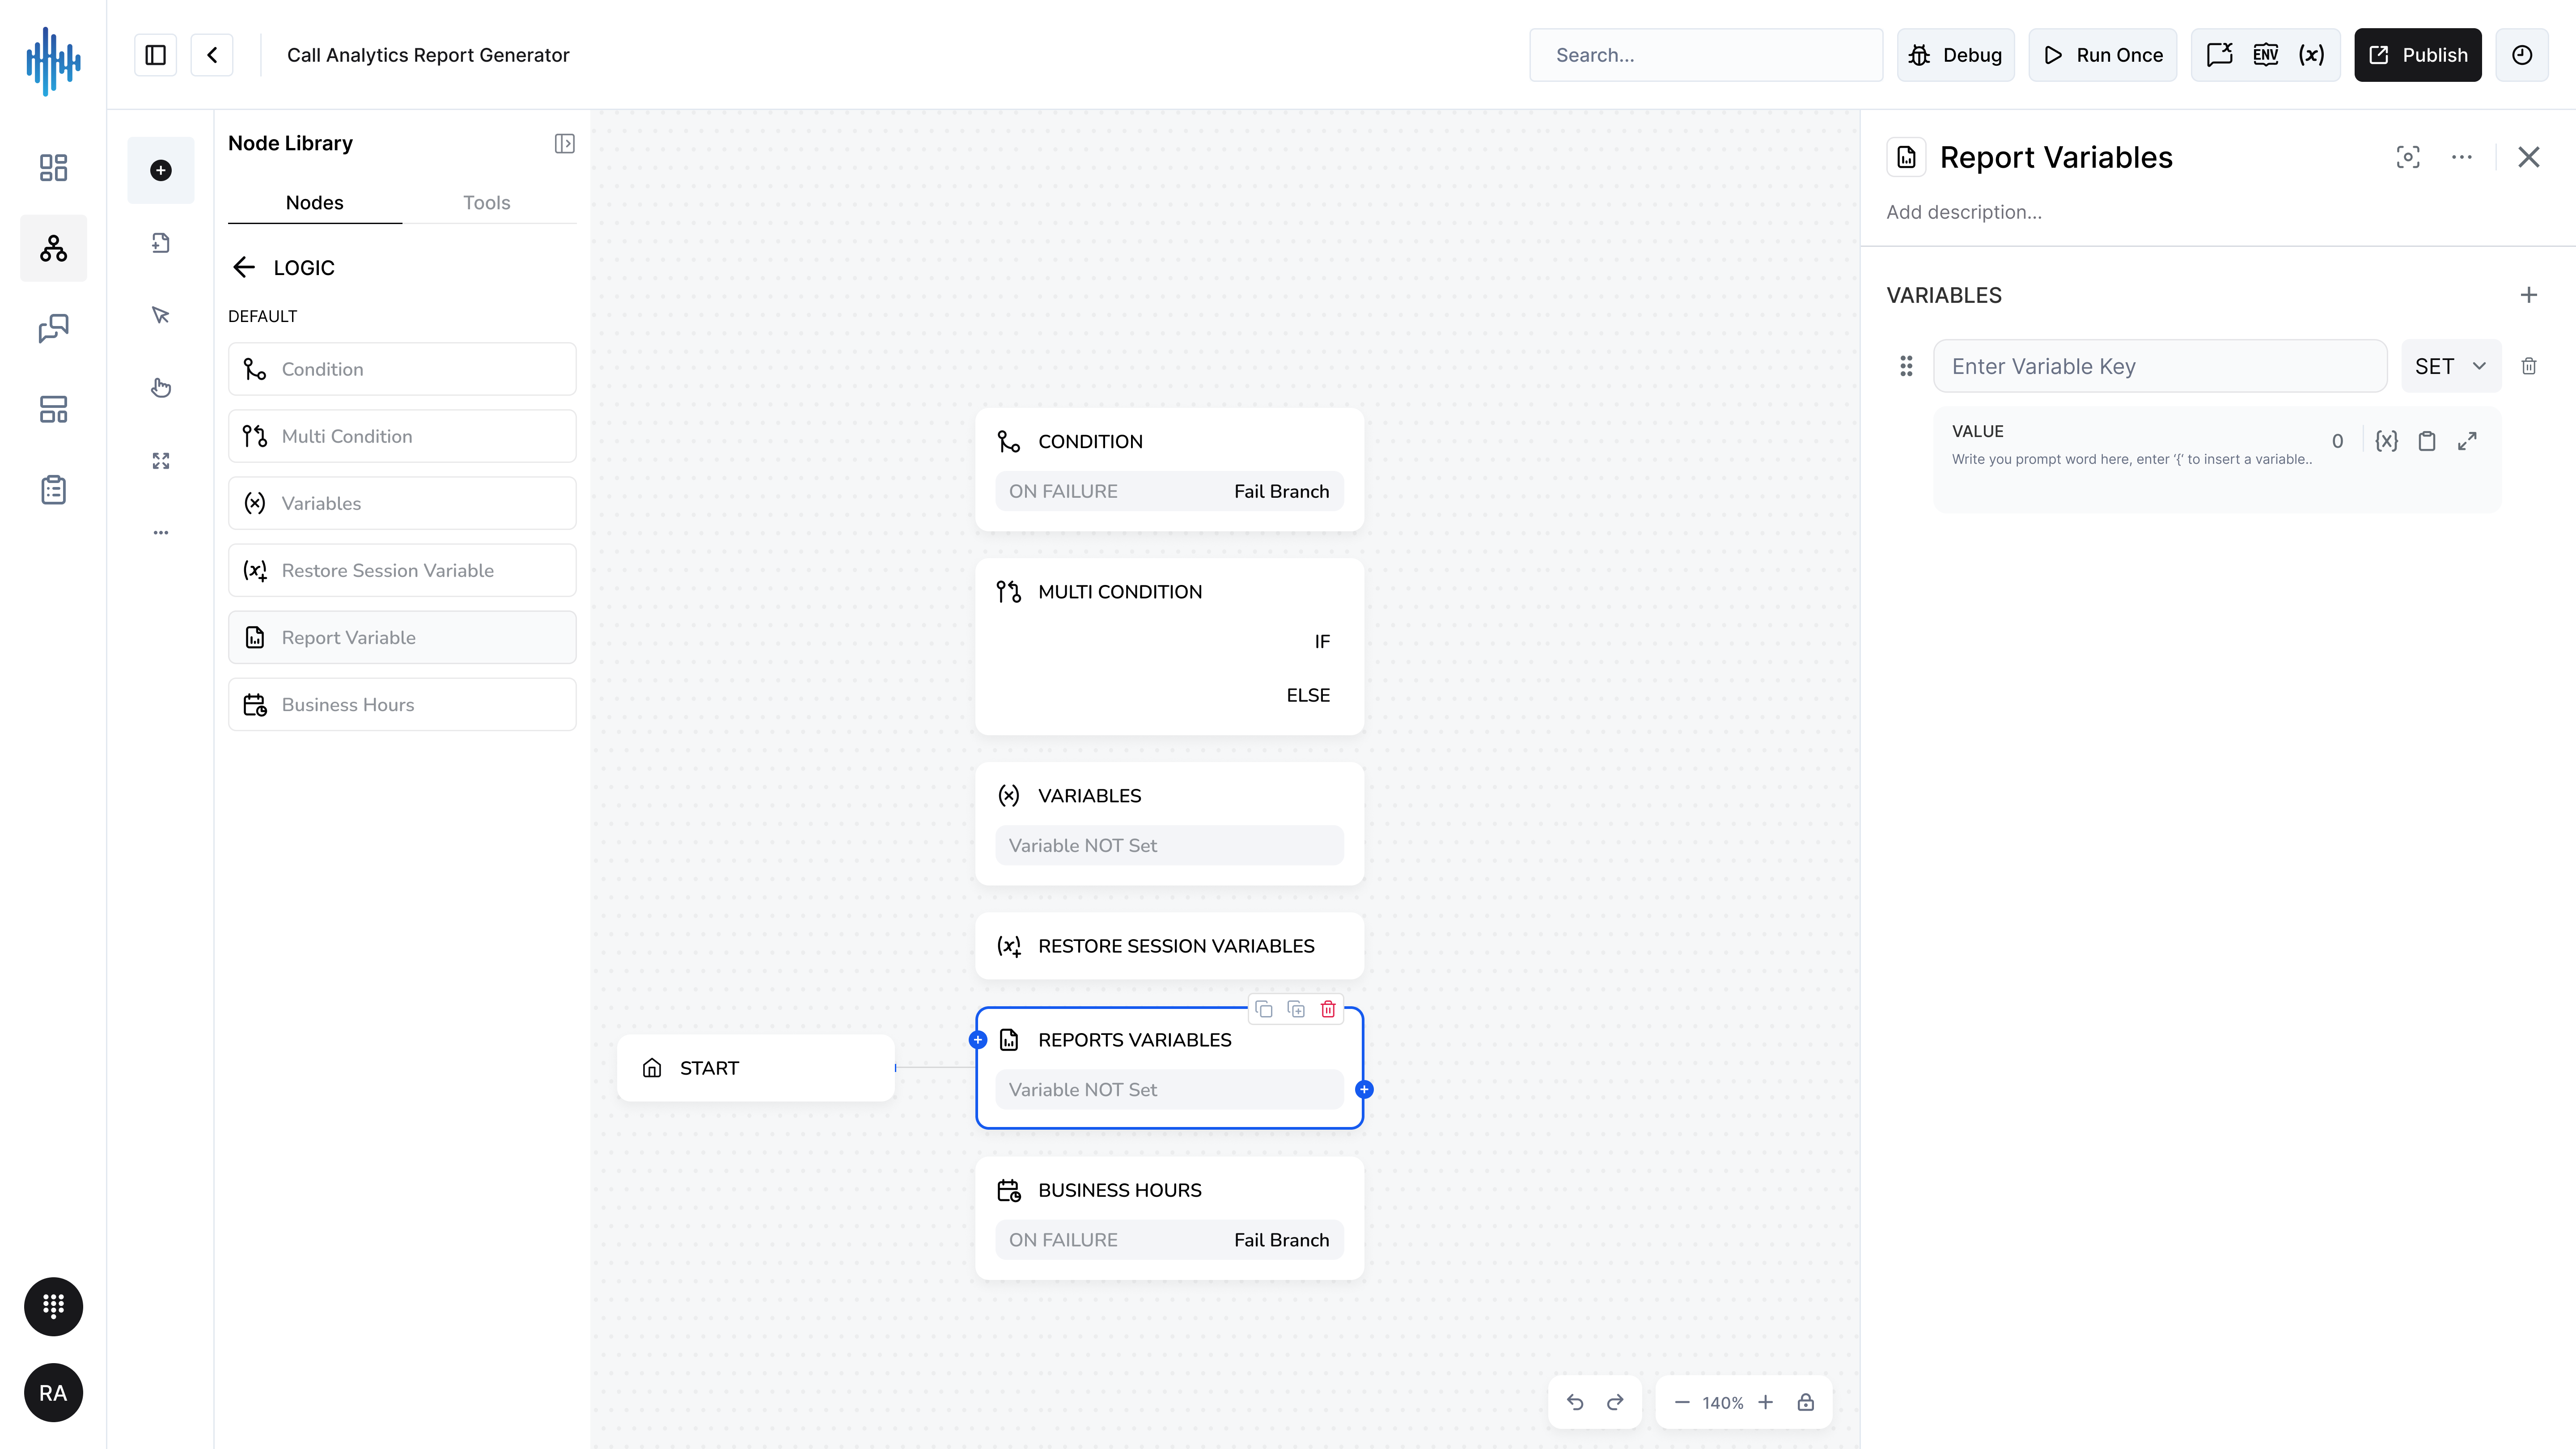The height and width of the screenshot is (1449, 2576).
Task: Open the workflow nodes icon in sidebar
Action: (x=53, y=248)
